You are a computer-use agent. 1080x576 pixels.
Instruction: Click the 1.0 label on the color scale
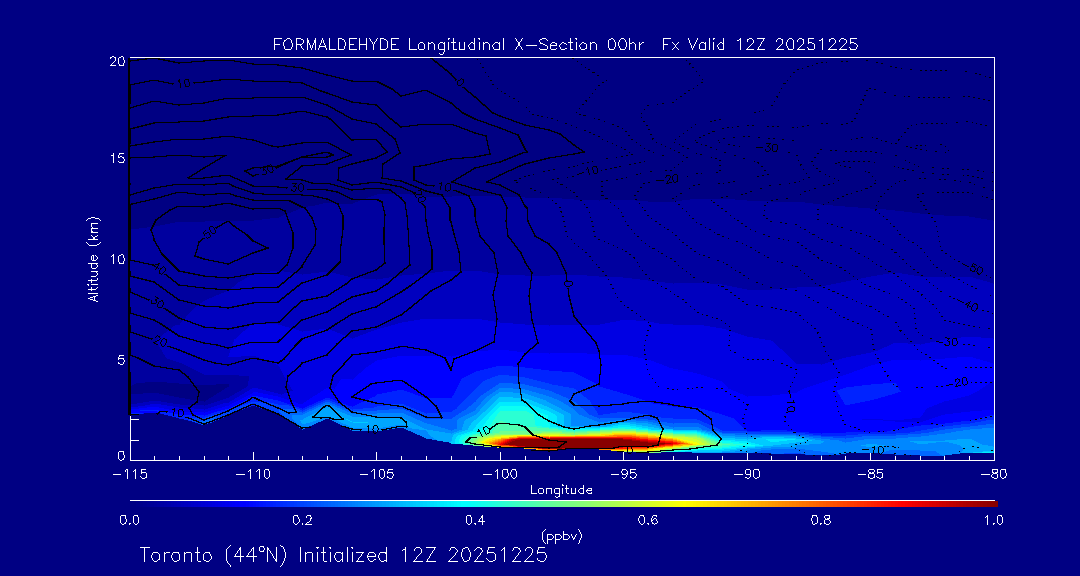[x=993, y=520]
